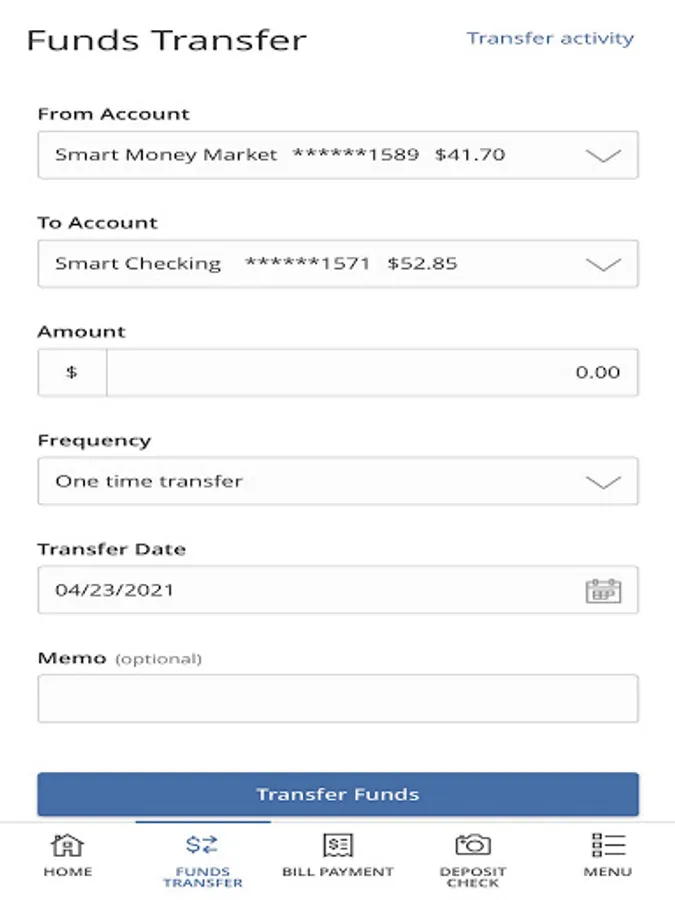Switch to the DEPOSIT CHECK tab label
Screen dimensions: 675x900
[x=473, y=877]
